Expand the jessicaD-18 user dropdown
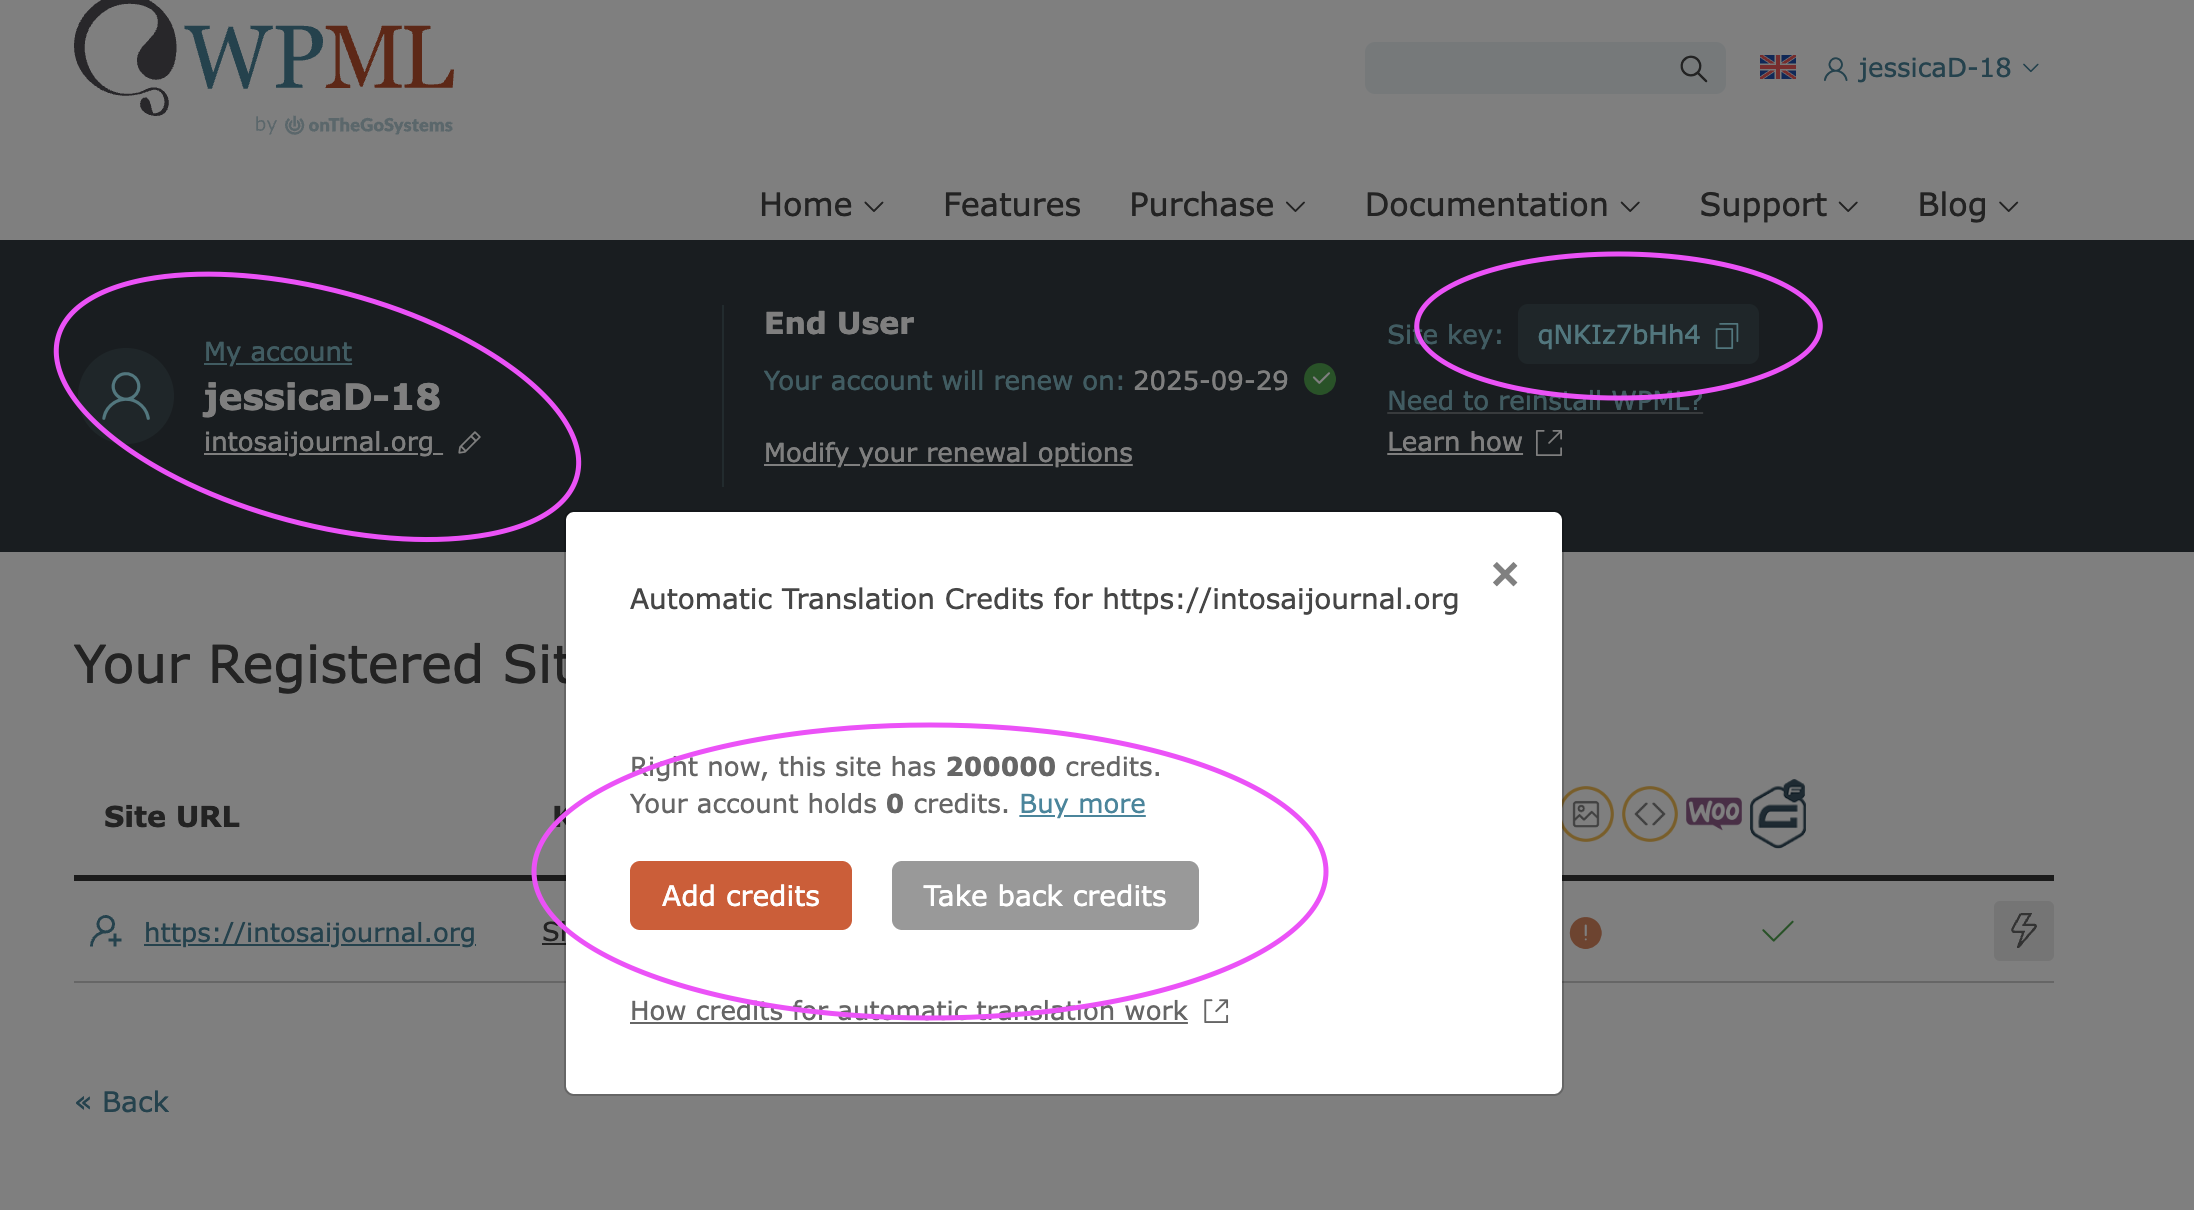This screenshot has width=2194, height=1210. click(x=1931, y=68)
